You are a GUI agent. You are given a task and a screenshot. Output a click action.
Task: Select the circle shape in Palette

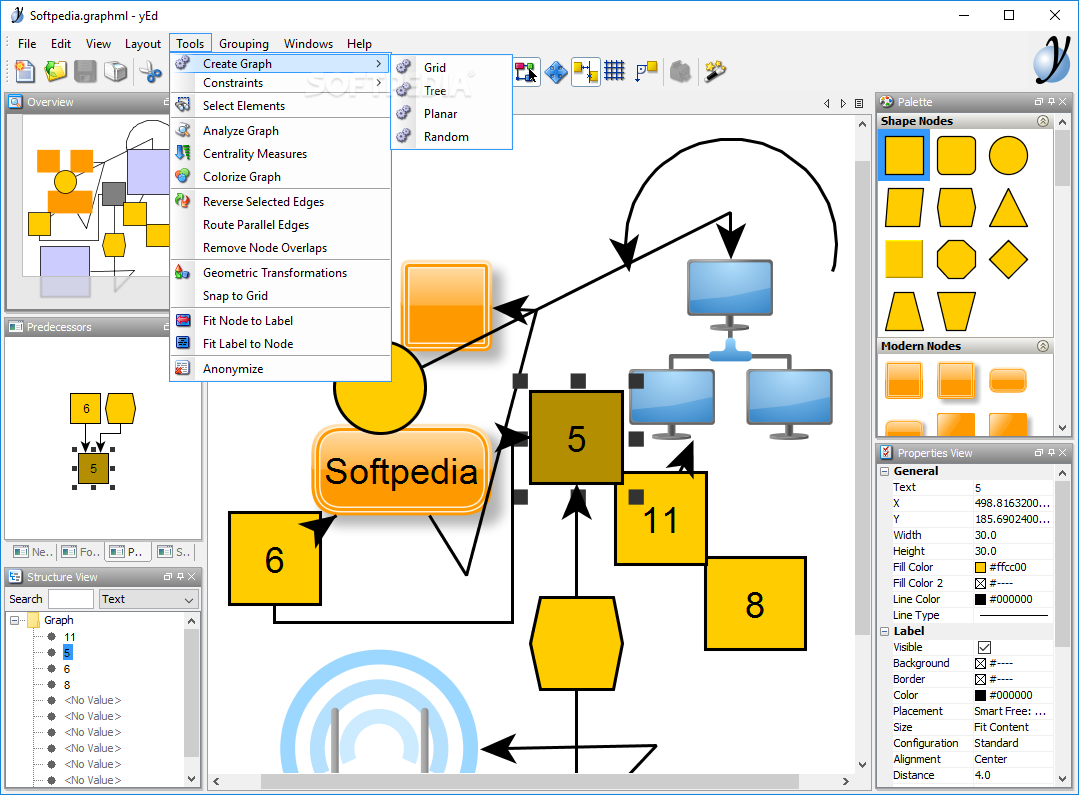[1008, 156]
